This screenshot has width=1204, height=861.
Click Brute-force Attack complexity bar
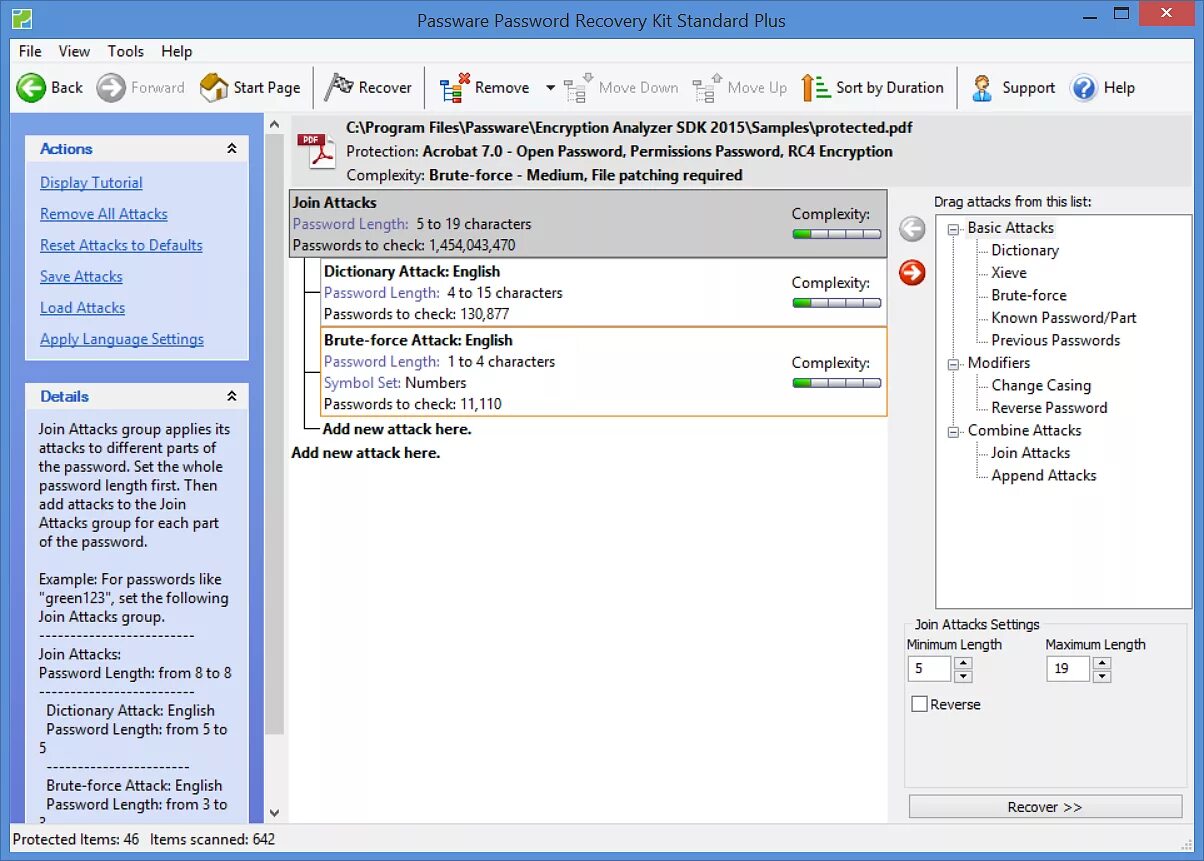(x=837, y=383)
